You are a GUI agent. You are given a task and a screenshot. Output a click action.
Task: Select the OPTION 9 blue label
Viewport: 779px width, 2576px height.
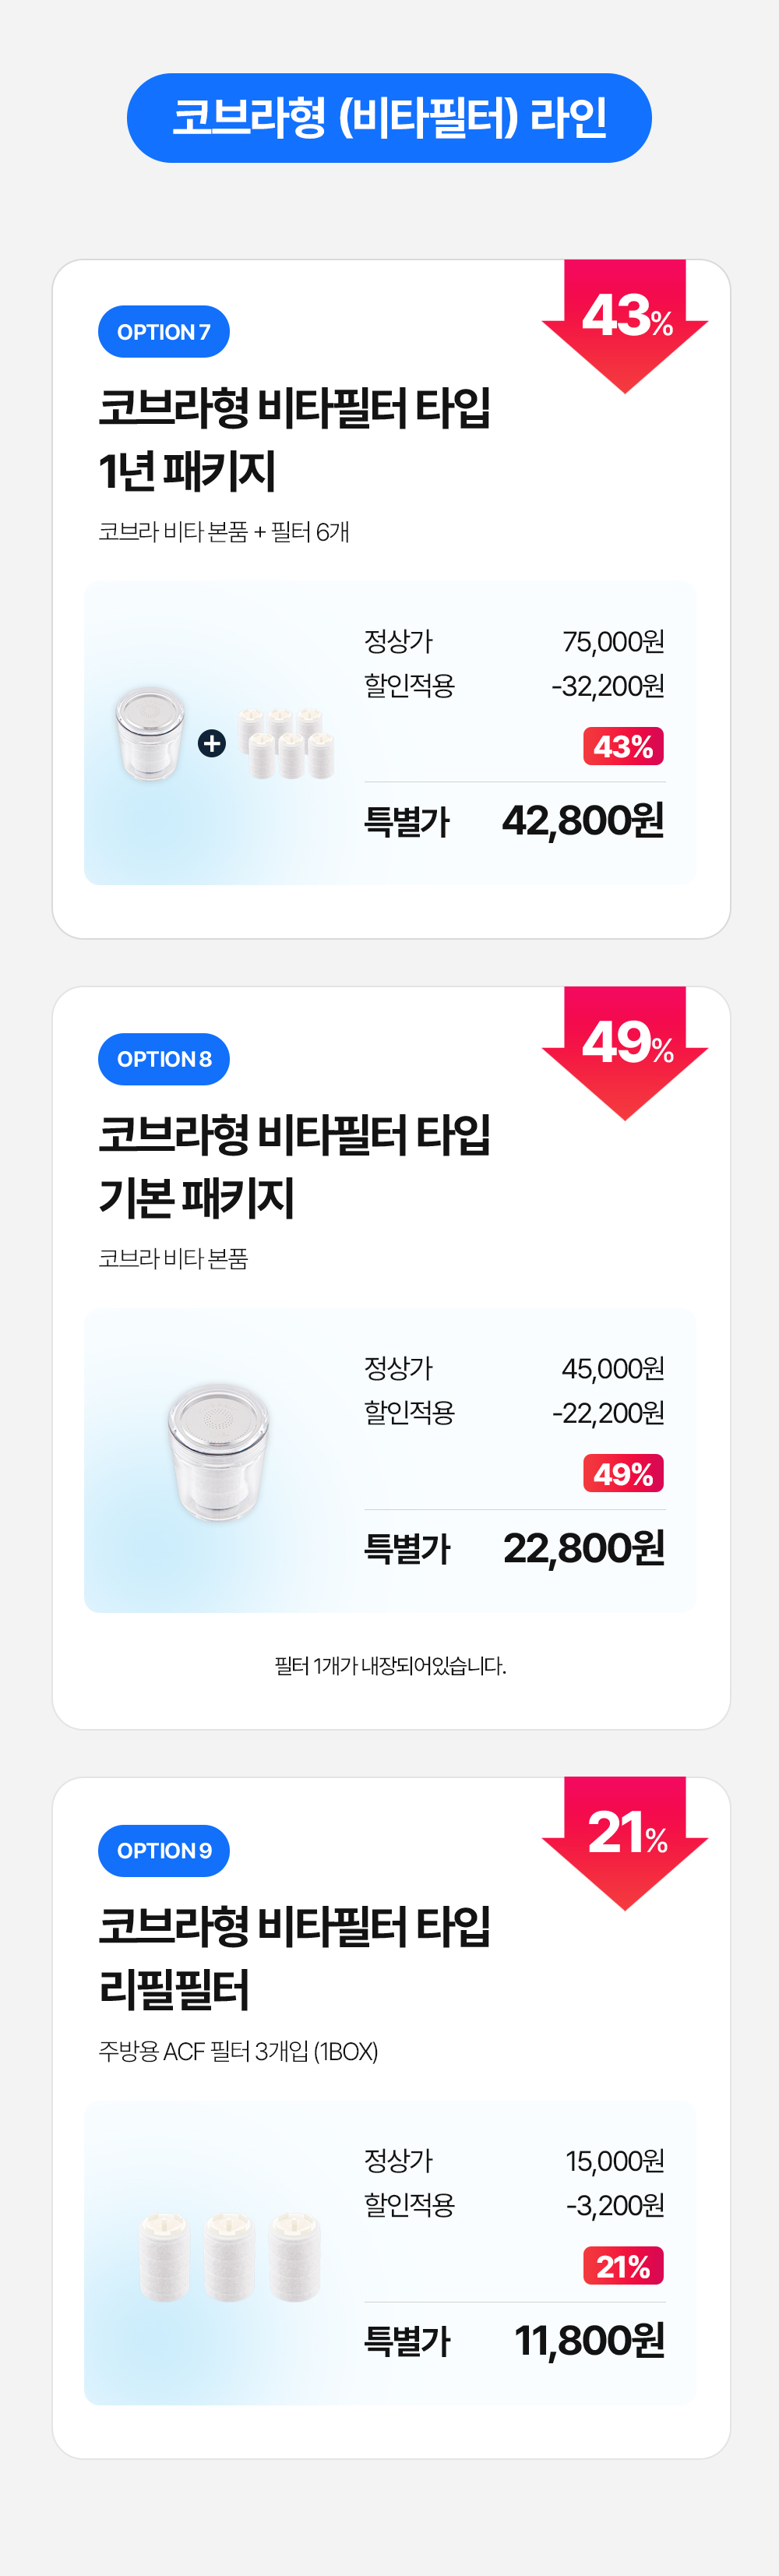click(x=164, y=1850)
